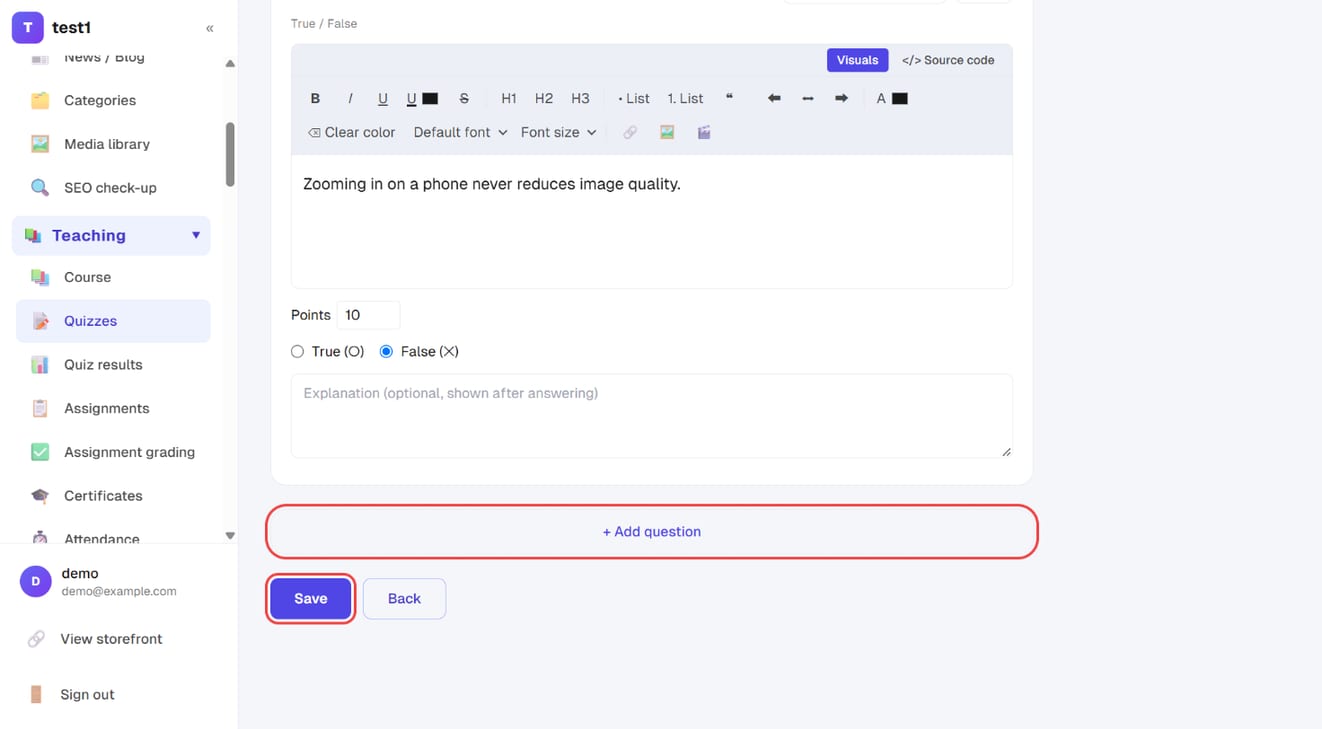Center-align the text

coord(808,98)
